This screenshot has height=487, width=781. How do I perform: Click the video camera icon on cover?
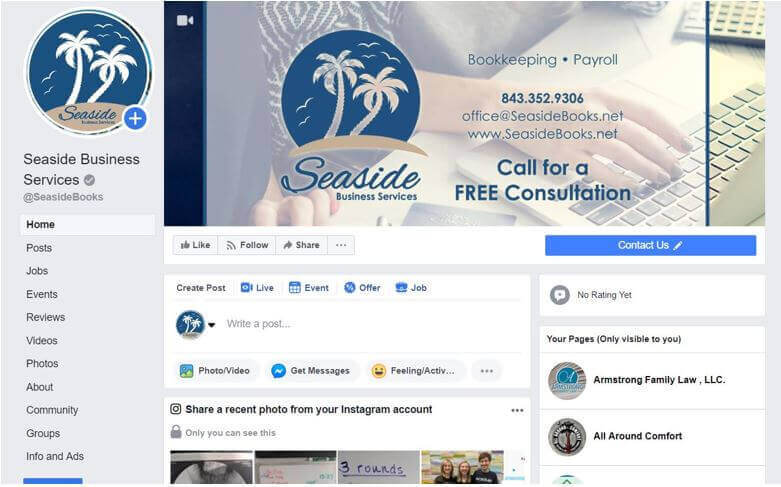pos(185,20)
